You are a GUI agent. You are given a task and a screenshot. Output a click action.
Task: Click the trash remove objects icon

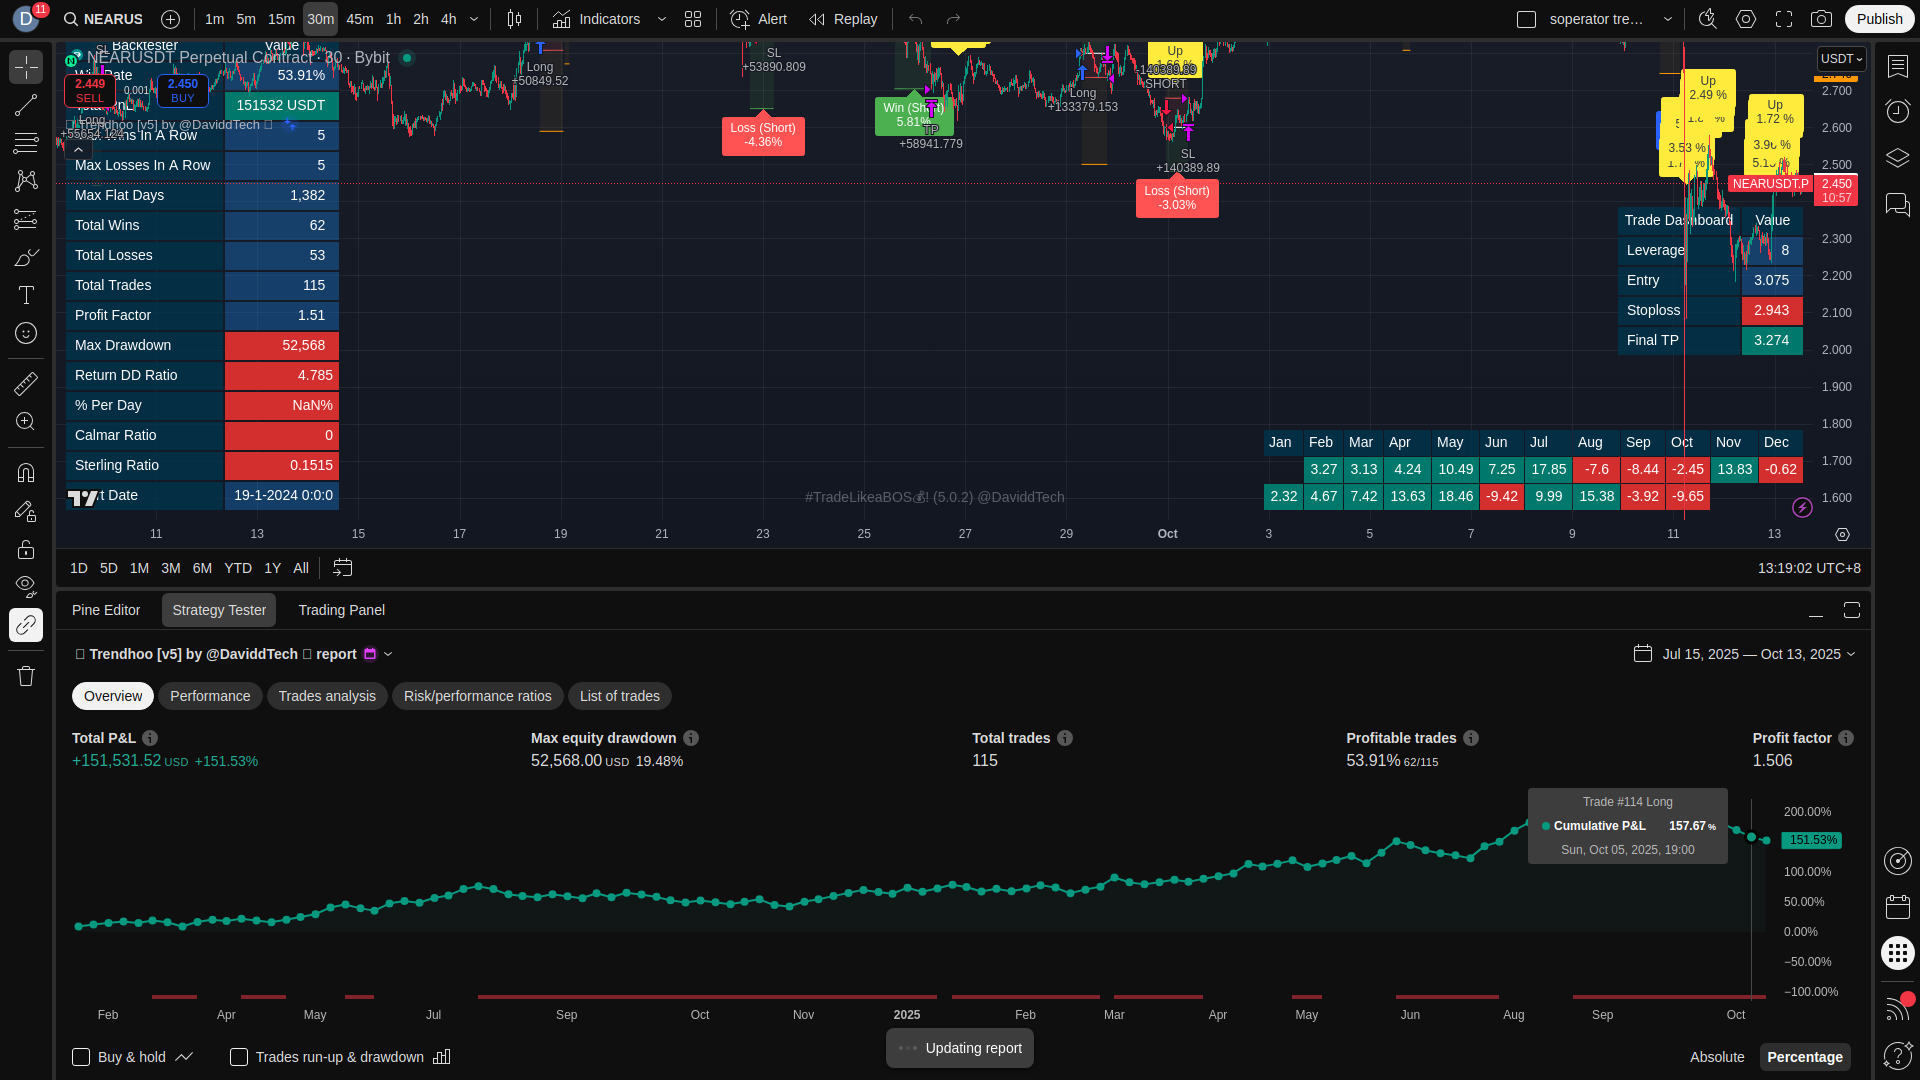coord(26,677)
